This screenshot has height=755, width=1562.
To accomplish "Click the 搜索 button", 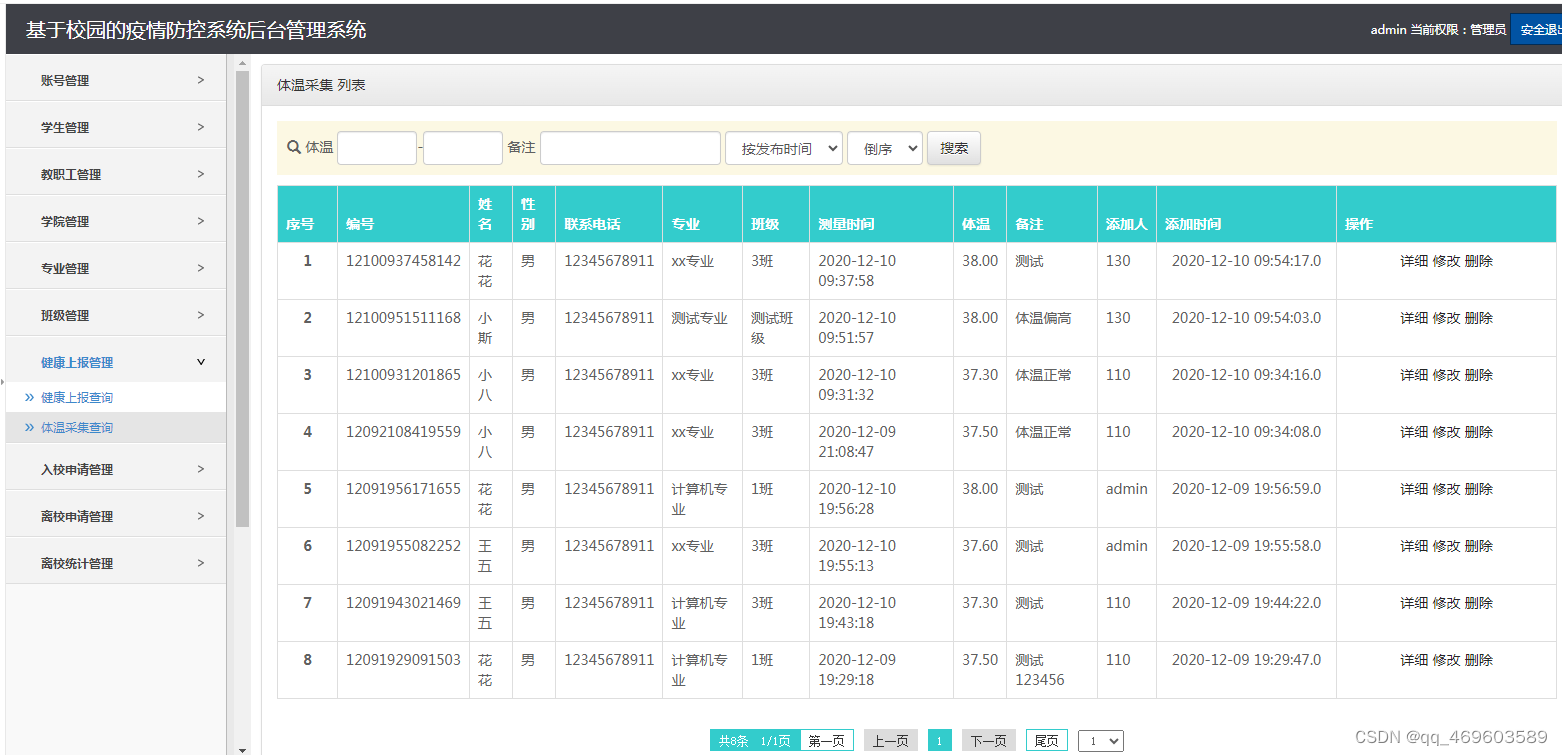I will 954,148.
